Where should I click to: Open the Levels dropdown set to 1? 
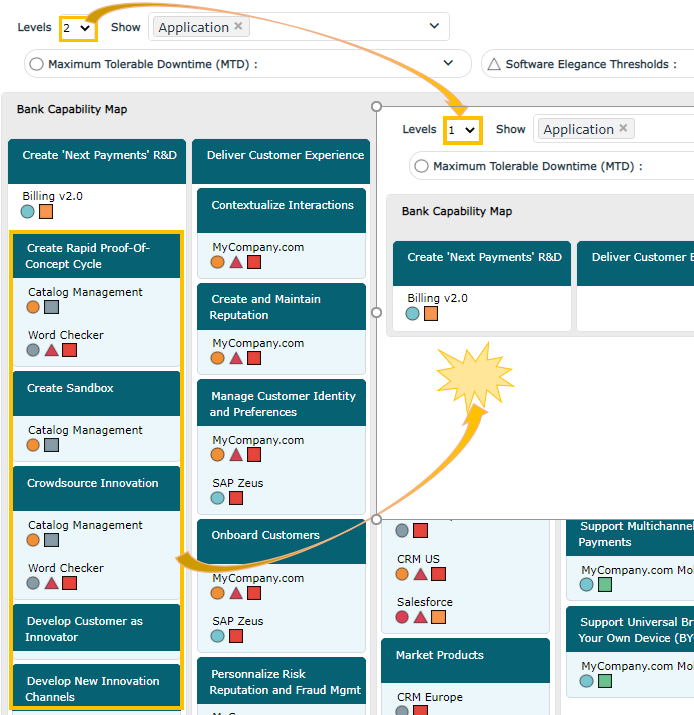pos(463,130)
